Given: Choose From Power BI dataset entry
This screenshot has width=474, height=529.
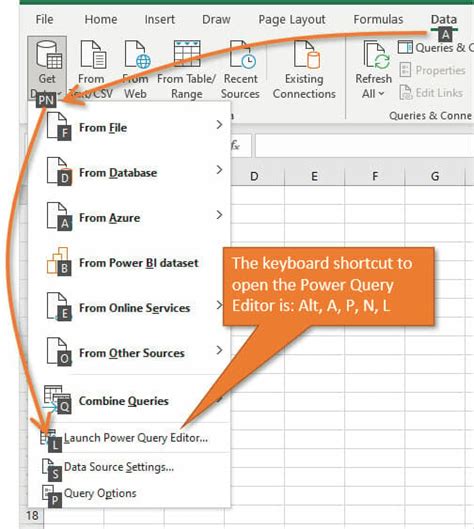Looking at the screenshot, I should click(x=129, y=262).
